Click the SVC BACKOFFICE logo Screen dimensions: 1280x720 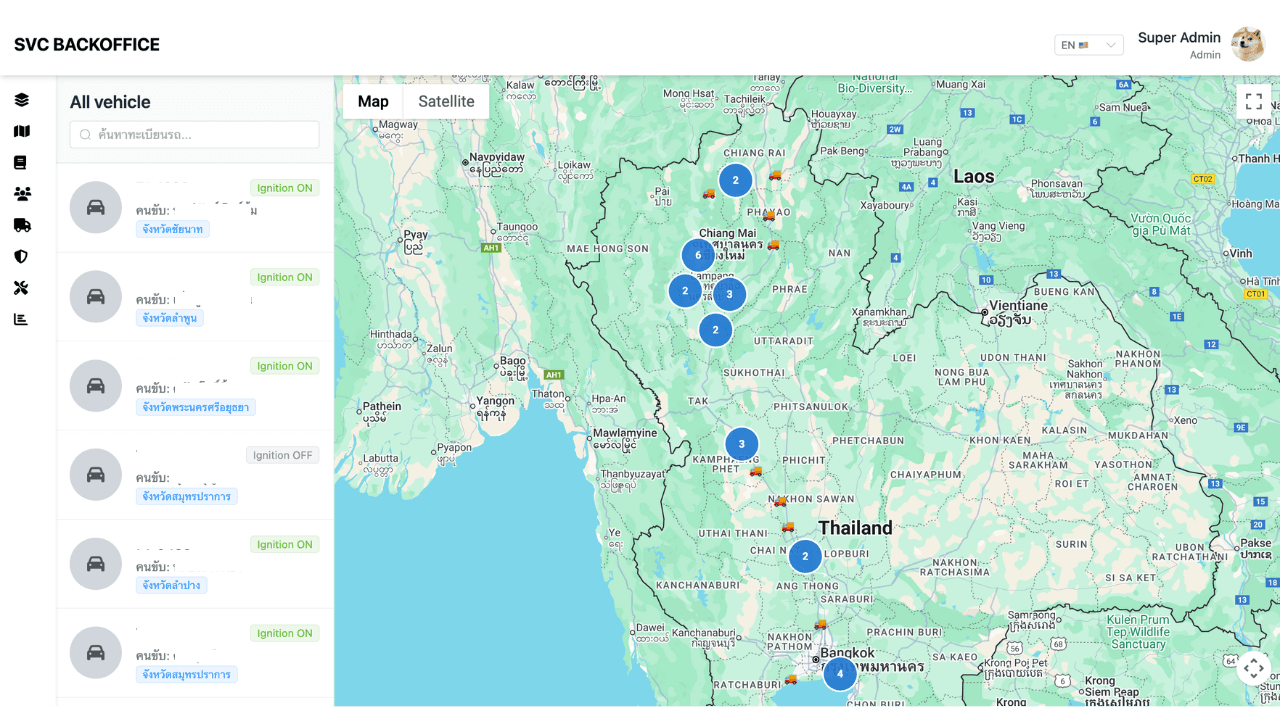pyautogui.click(x=87, y=45)
